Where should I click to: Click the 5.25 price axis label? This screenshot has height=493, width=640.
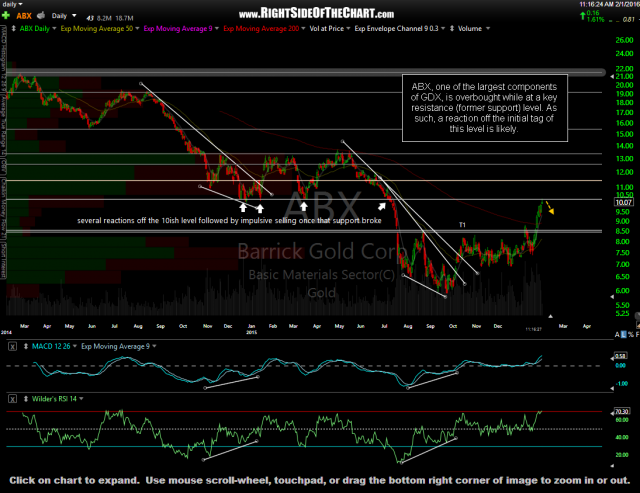point(622,313)
